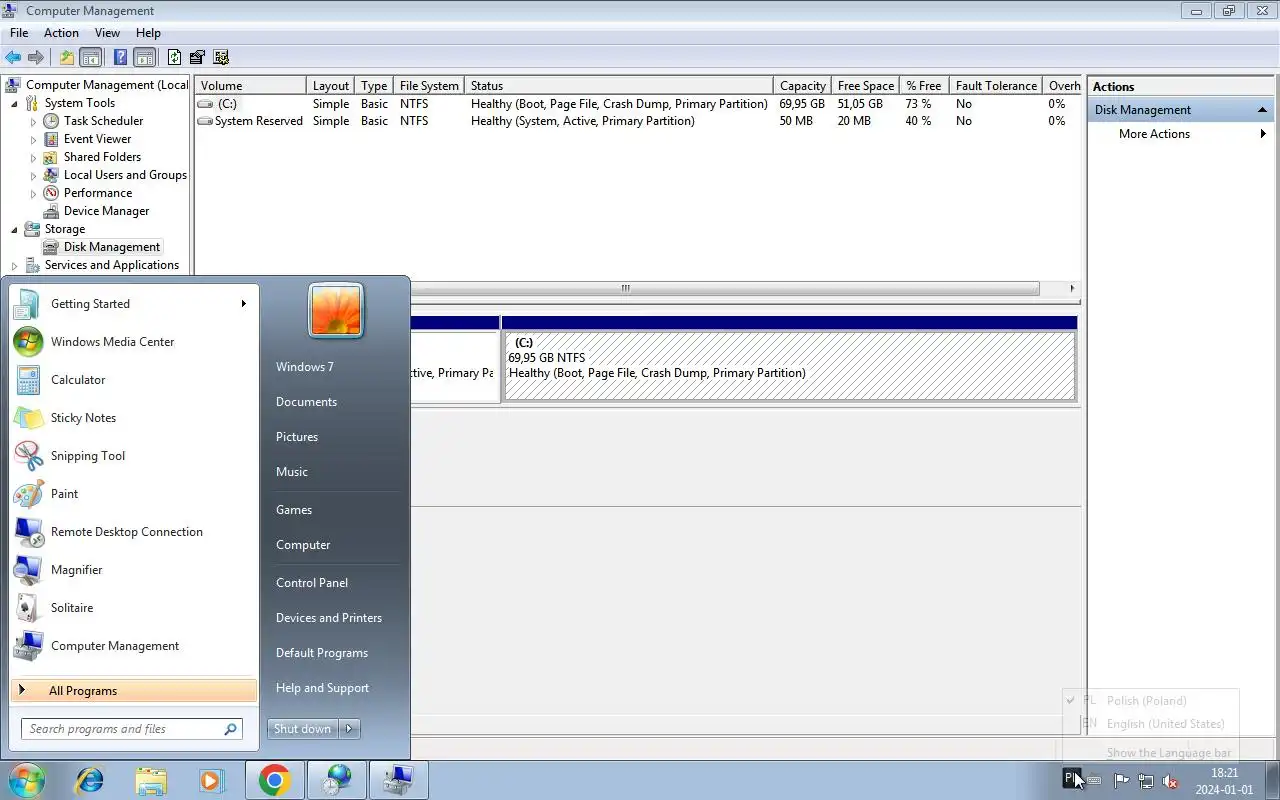Select the Performance icon in the tree

[x=51, y=193]
